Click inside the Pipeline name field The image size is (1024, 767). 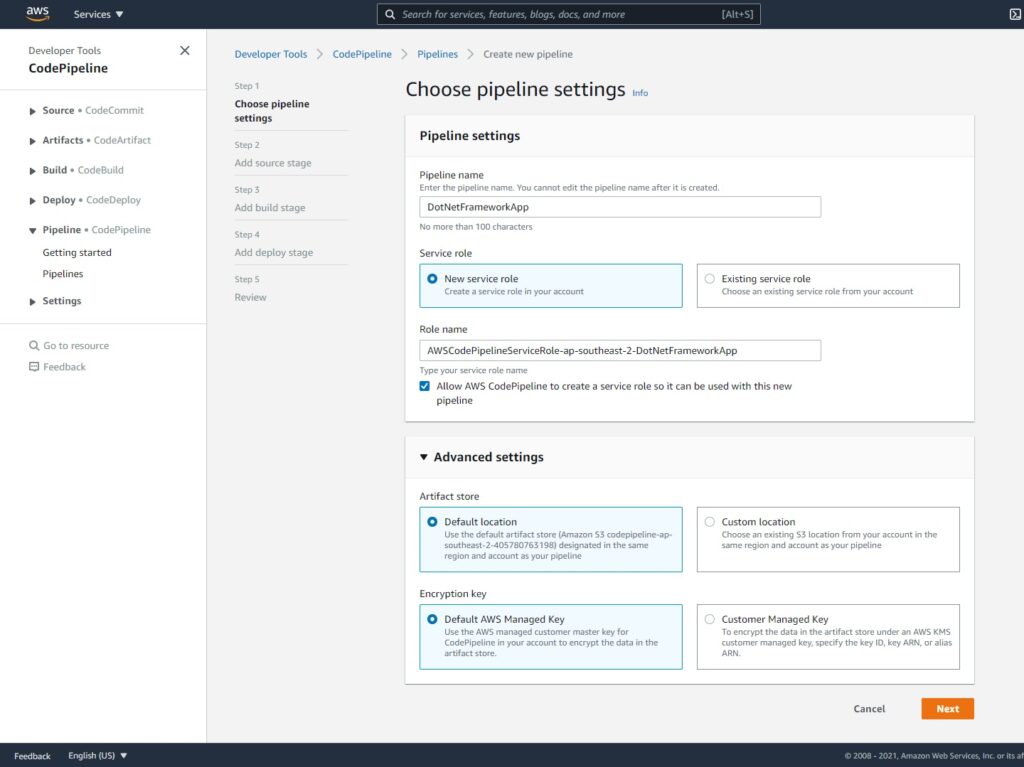point(620,206)
